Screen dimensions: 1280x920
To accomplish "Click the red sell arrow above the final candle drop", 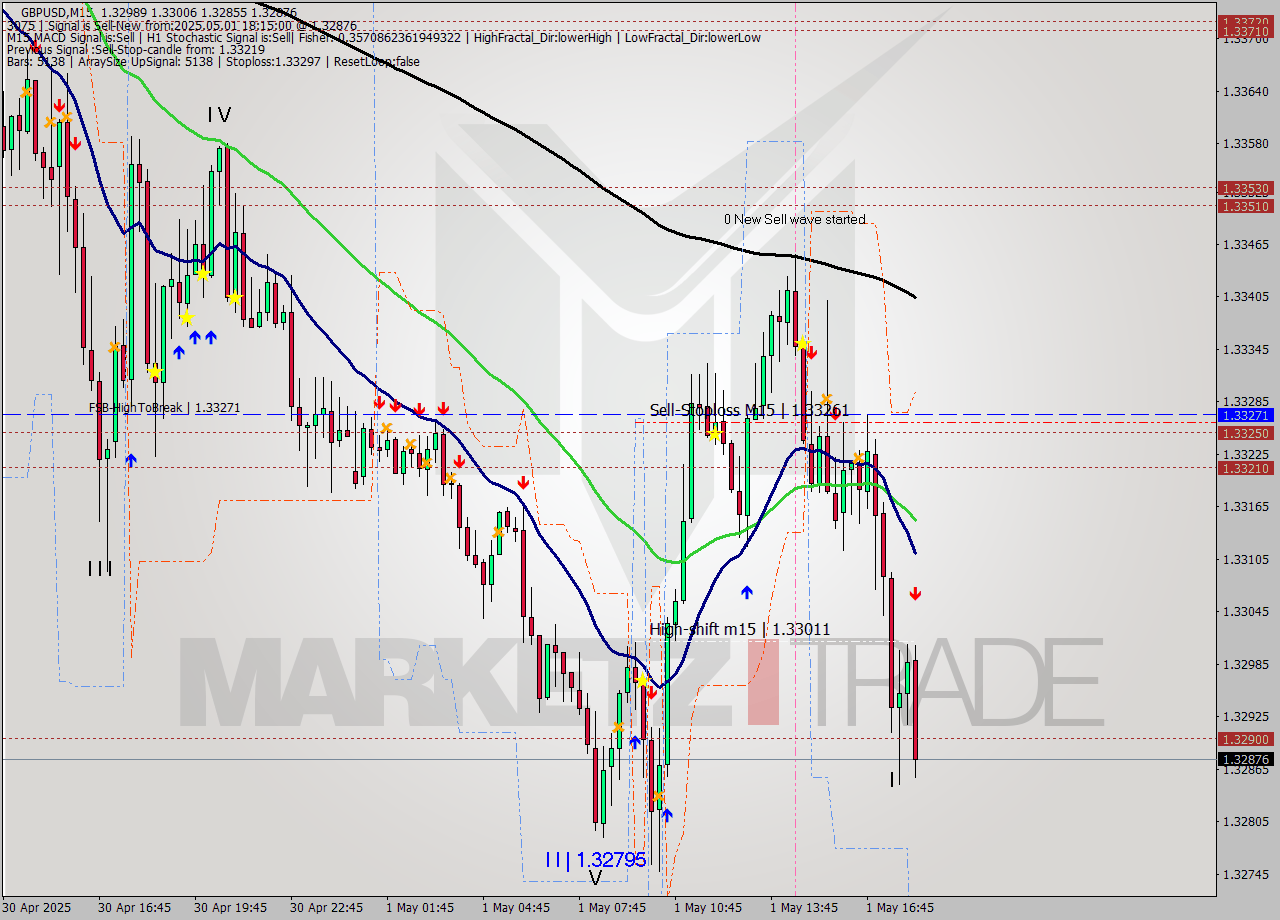I will [x=916, y=592].
